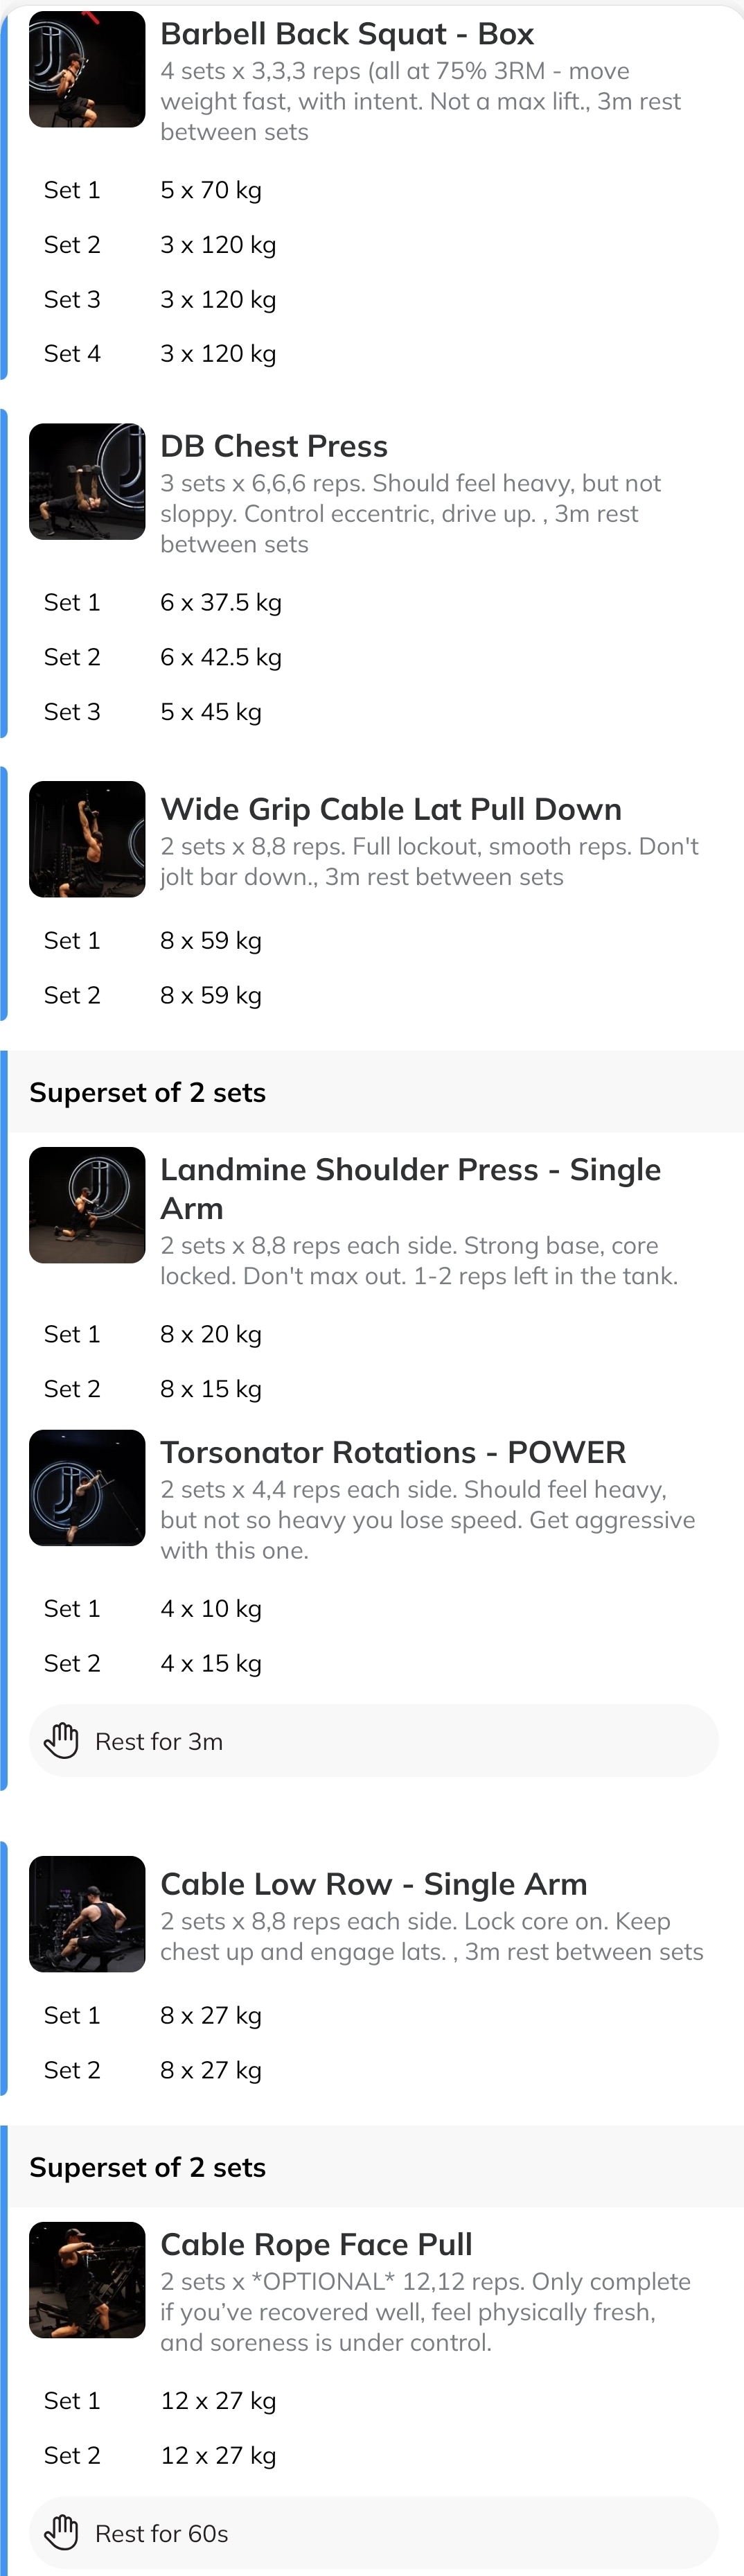Tap the hand icon beside Rest for 60s
Viewport: 744px width, 2576px height.
[62, 2533]
